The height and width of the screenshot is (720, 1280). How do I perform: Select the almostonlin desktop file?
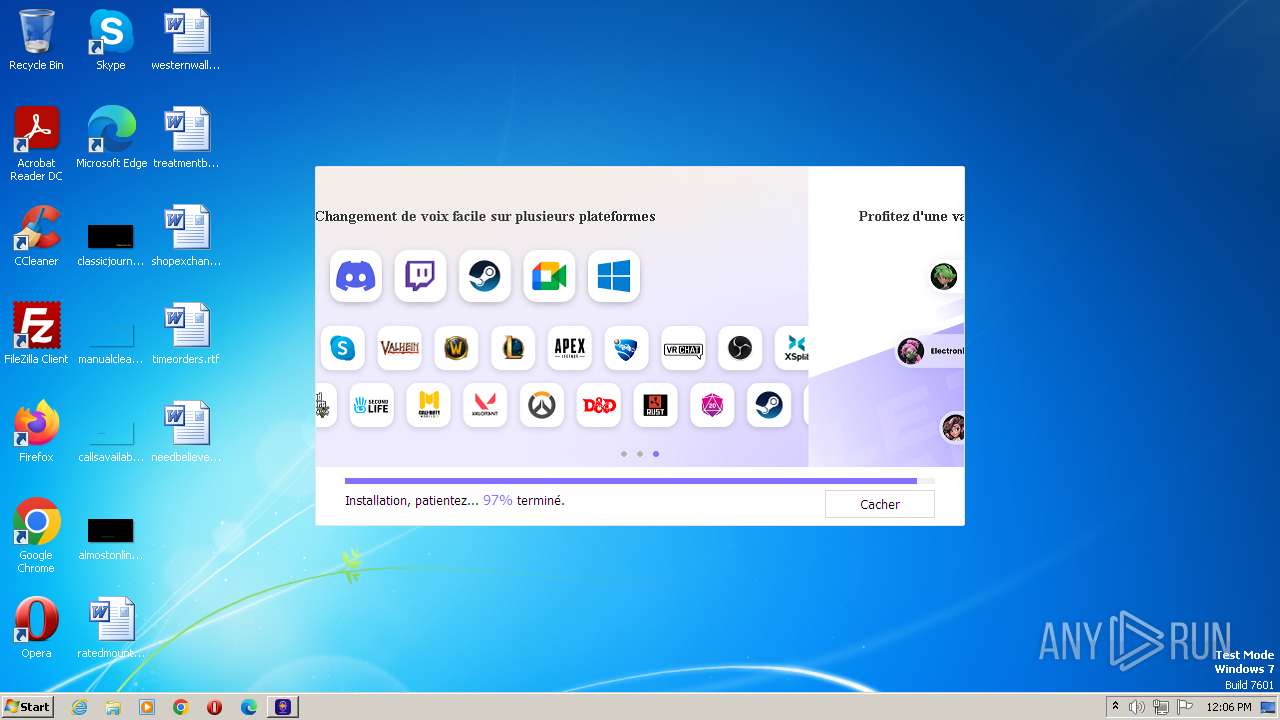click(x=111, y=539)
